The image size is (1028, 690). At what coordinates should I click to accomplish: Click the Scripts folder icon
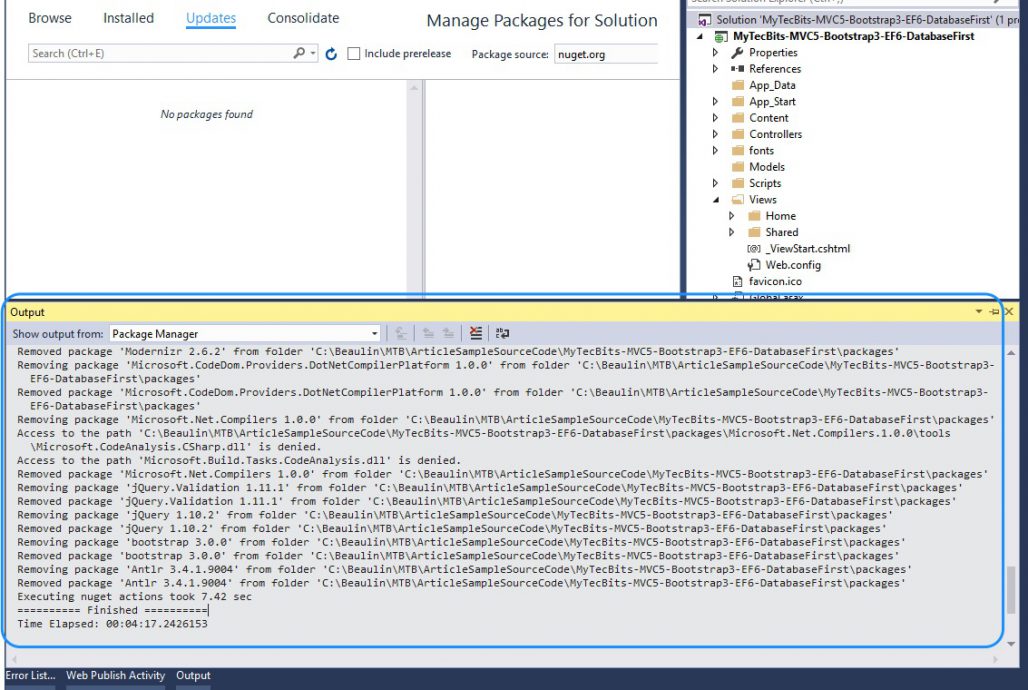click(x=738, y=183)
